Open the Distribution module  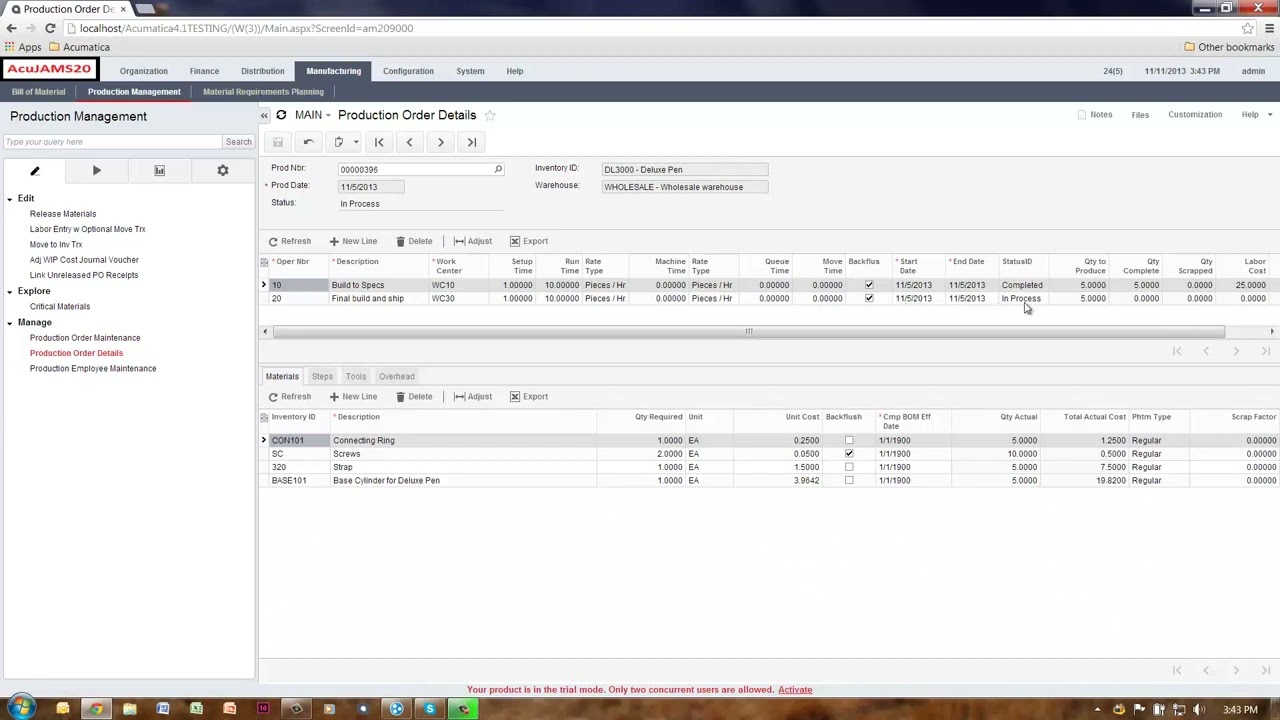click(x=262, y=71)
